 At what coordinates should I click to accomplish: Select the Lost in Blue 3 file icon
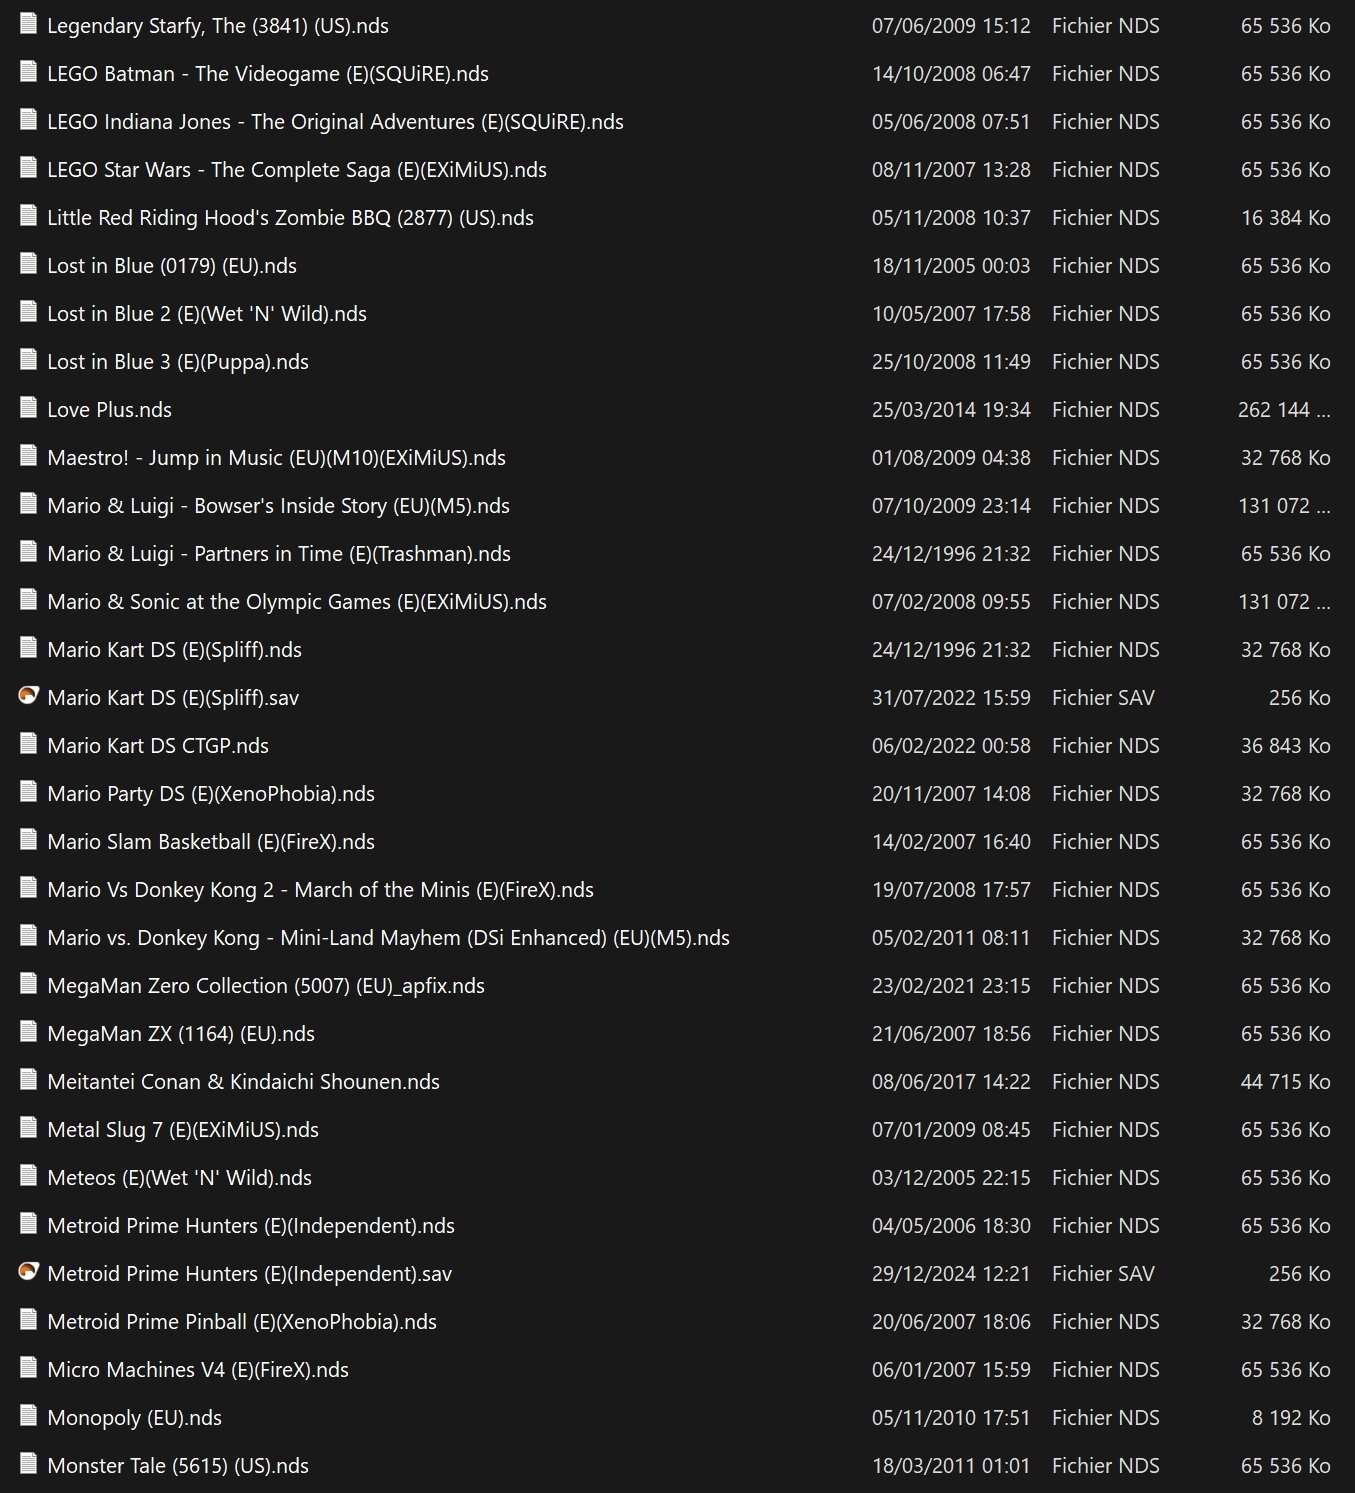coord(28,360)
